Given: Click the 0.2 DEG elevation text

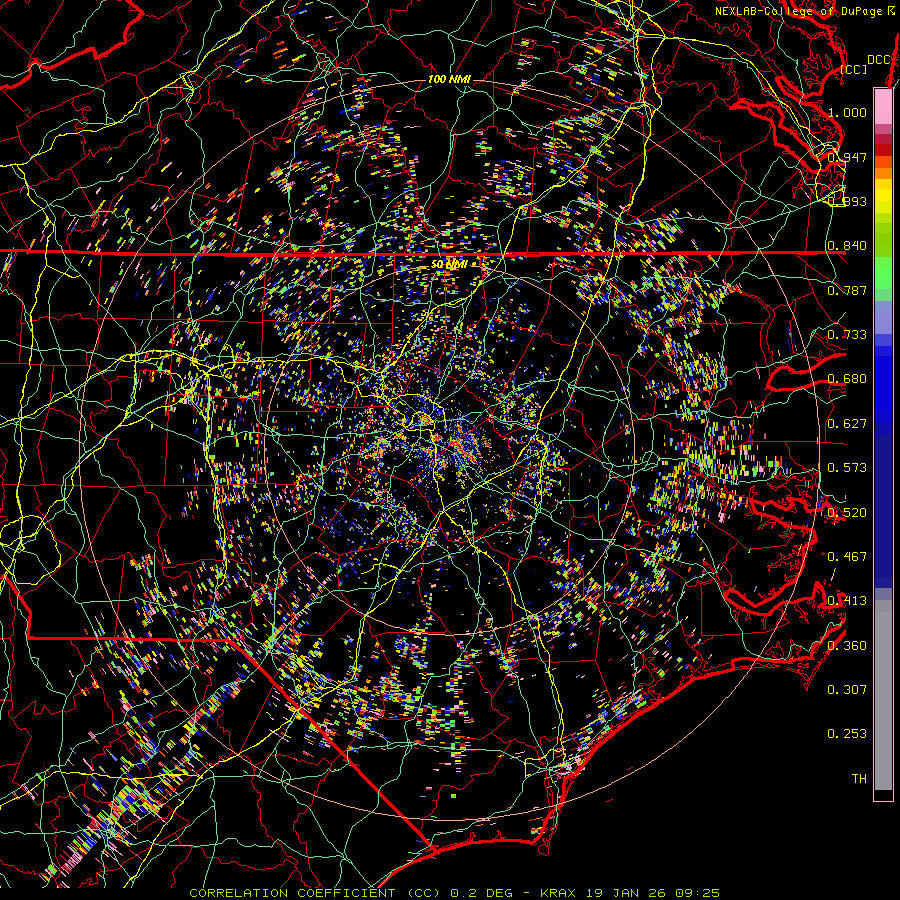Looking at the screenshot, I should coord(483,893).
